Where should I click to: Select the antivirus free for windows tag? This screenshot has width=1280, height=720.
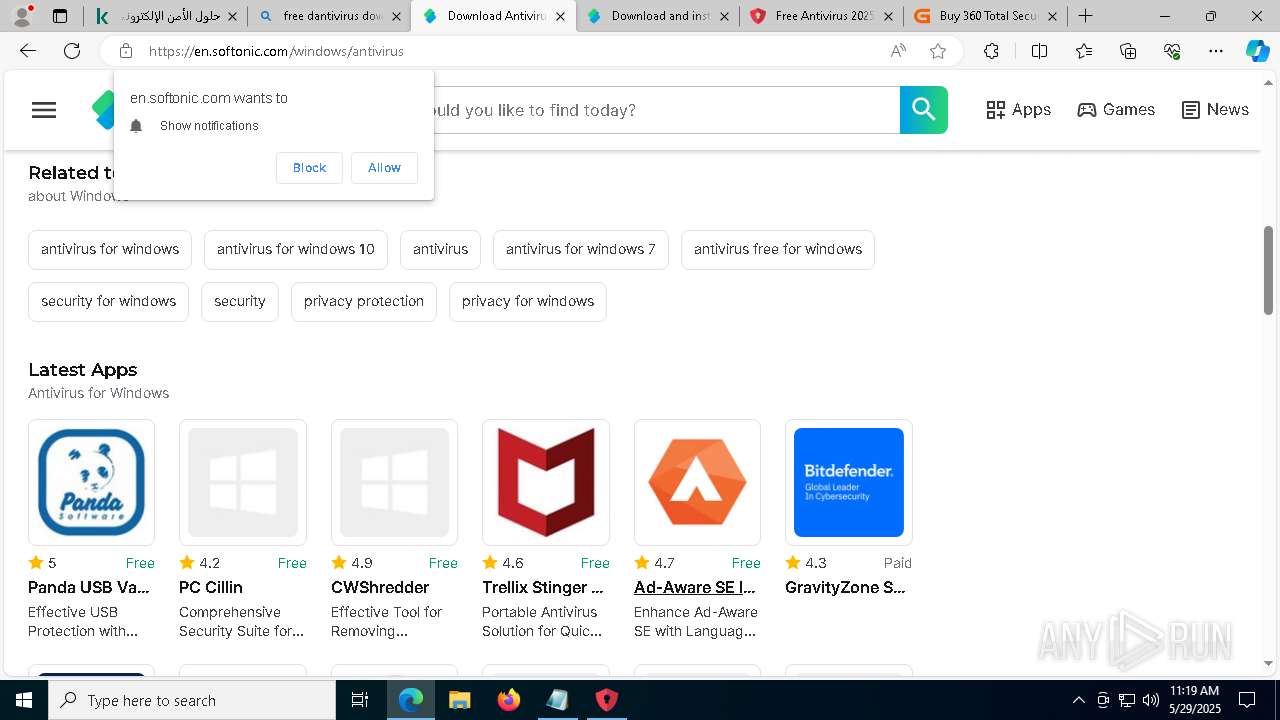click(778, 250)
